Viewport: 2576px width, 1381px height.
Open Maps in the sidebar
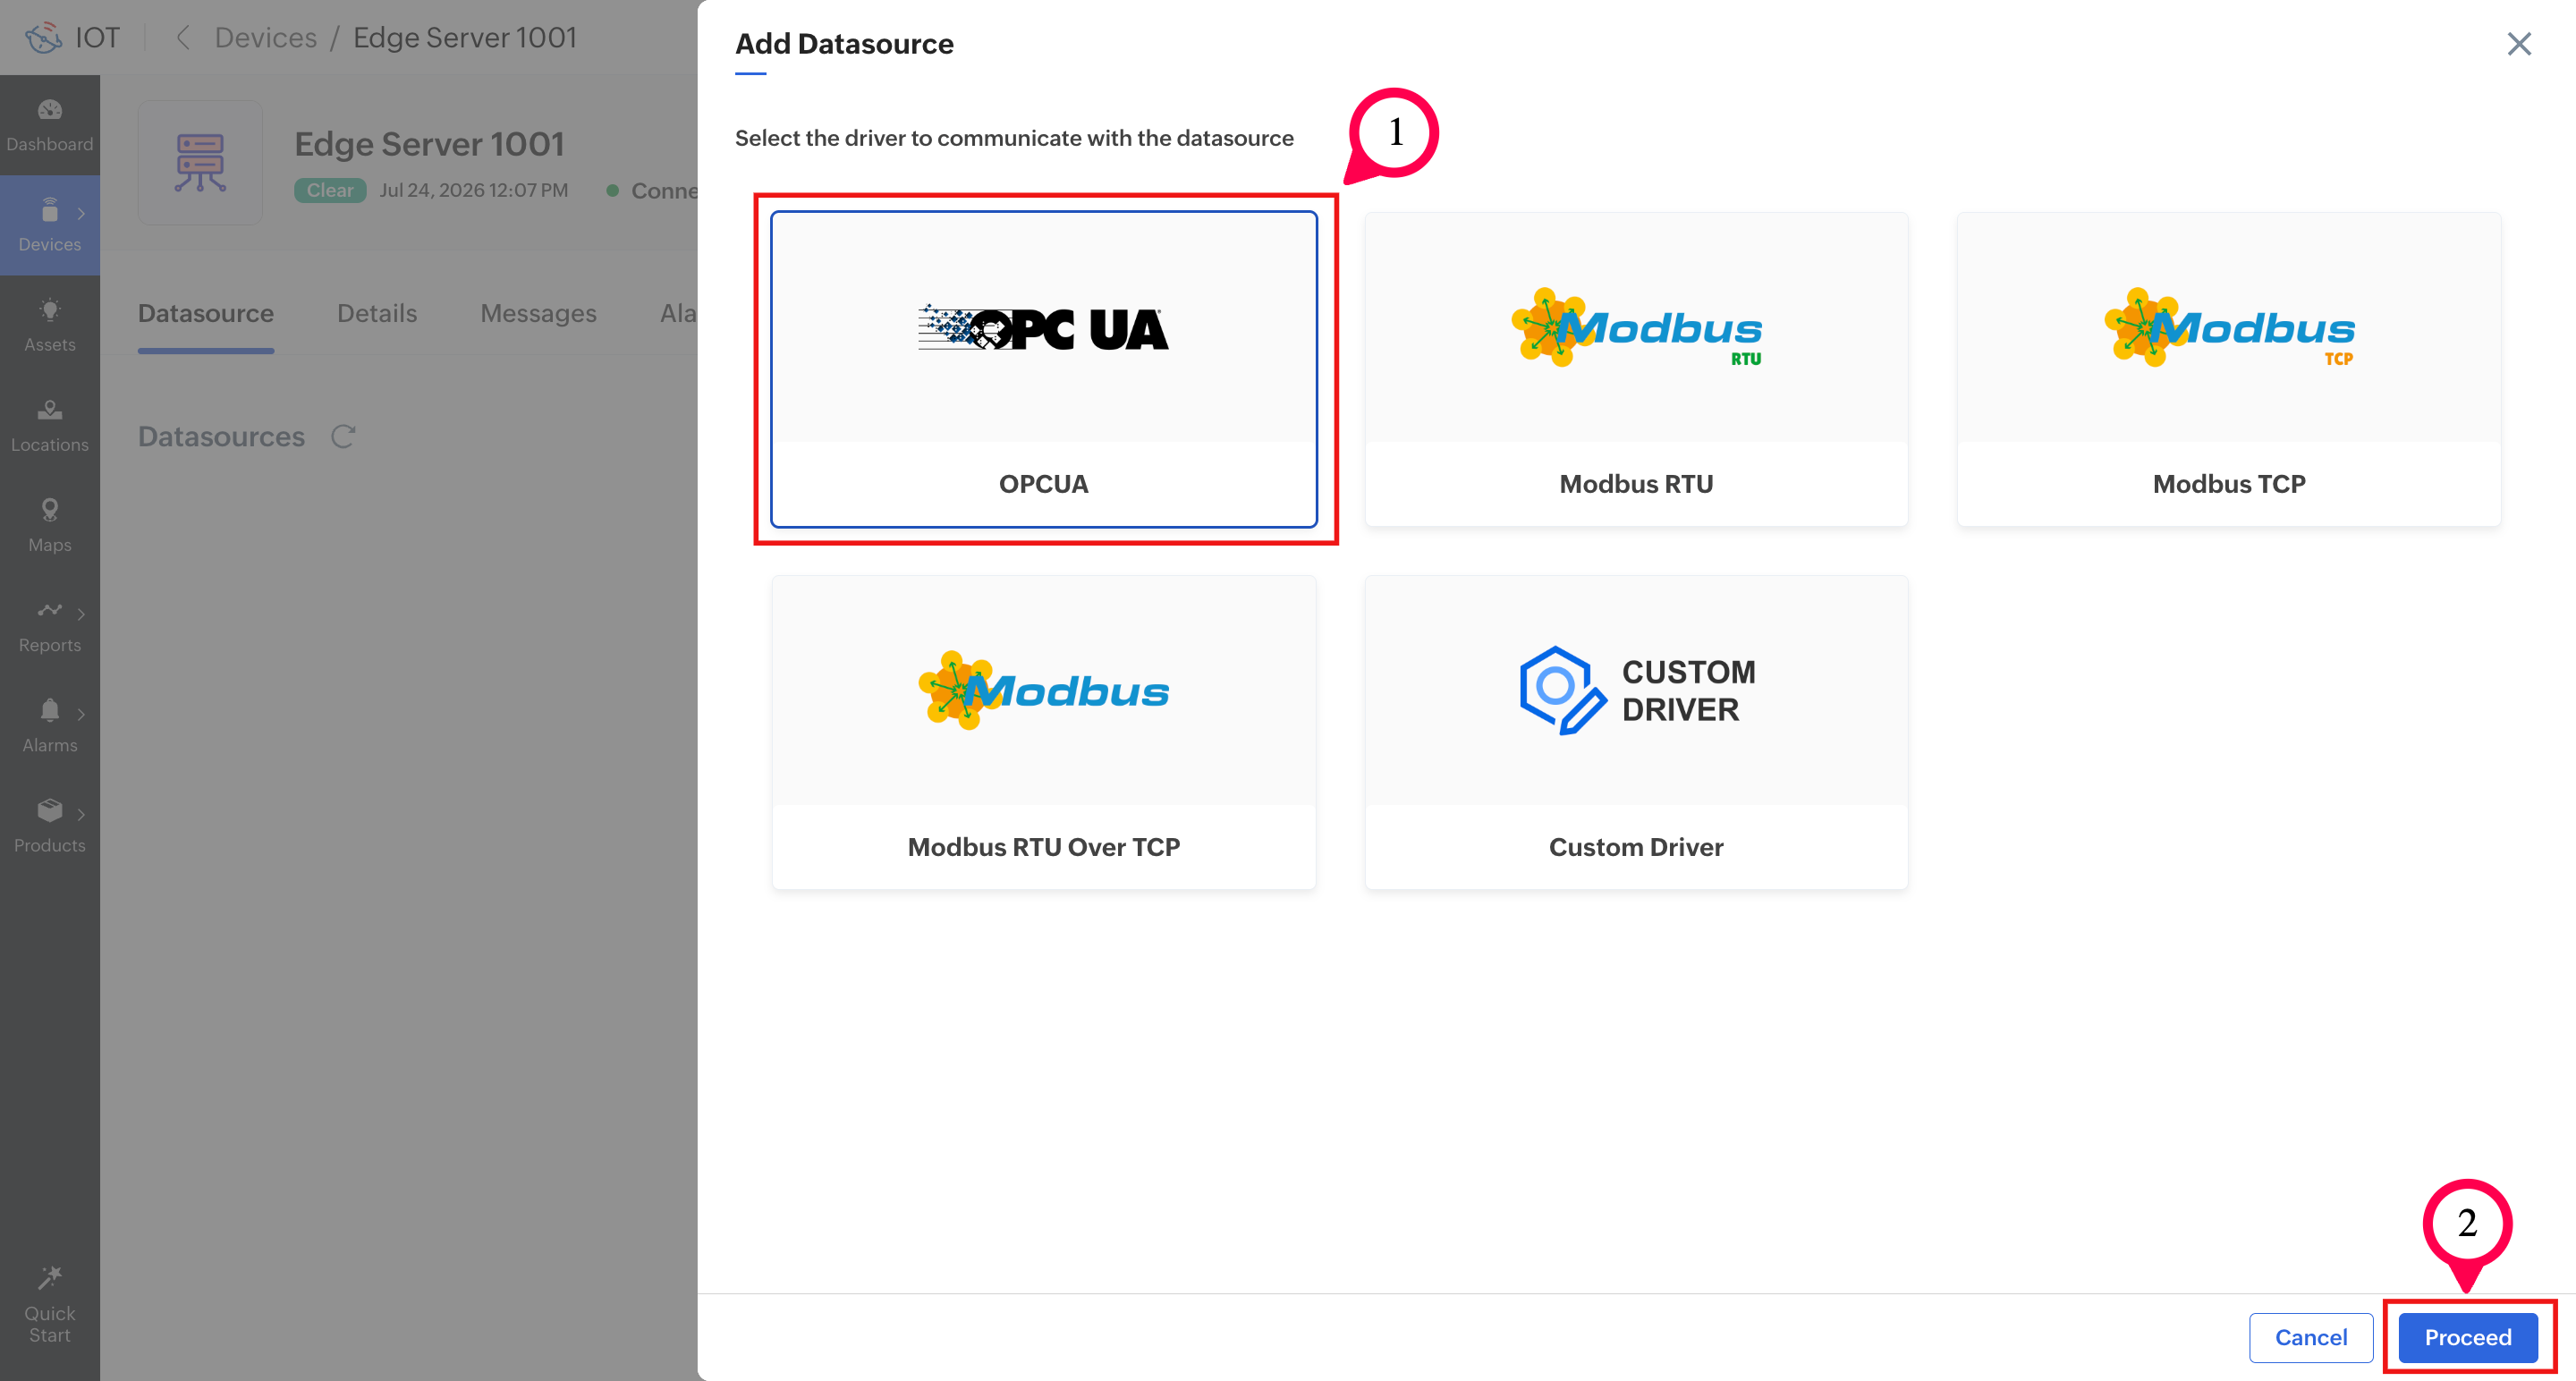pos(50,526)
